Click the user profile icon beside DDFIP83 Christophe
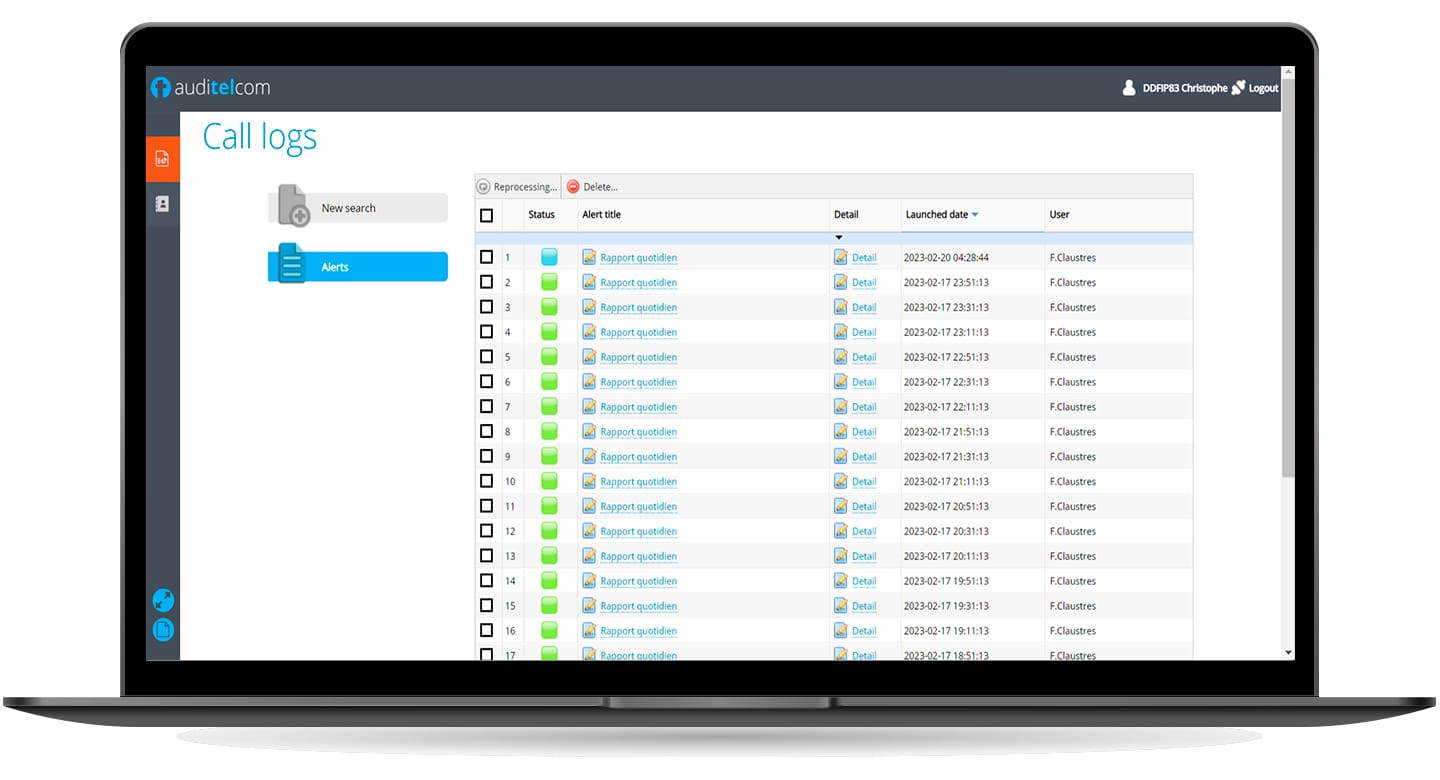1440x780 pixels. (1129, 88)
